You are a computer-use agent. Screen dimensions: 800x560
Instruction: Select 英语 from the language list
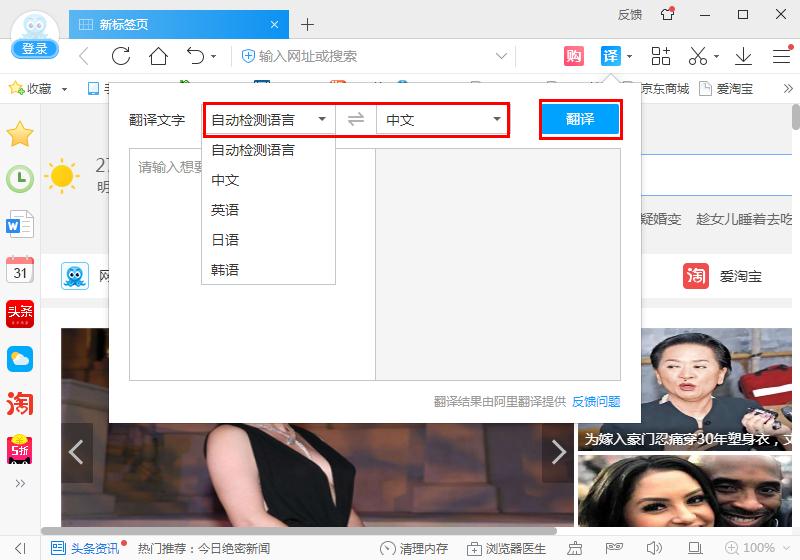(226, 210)
